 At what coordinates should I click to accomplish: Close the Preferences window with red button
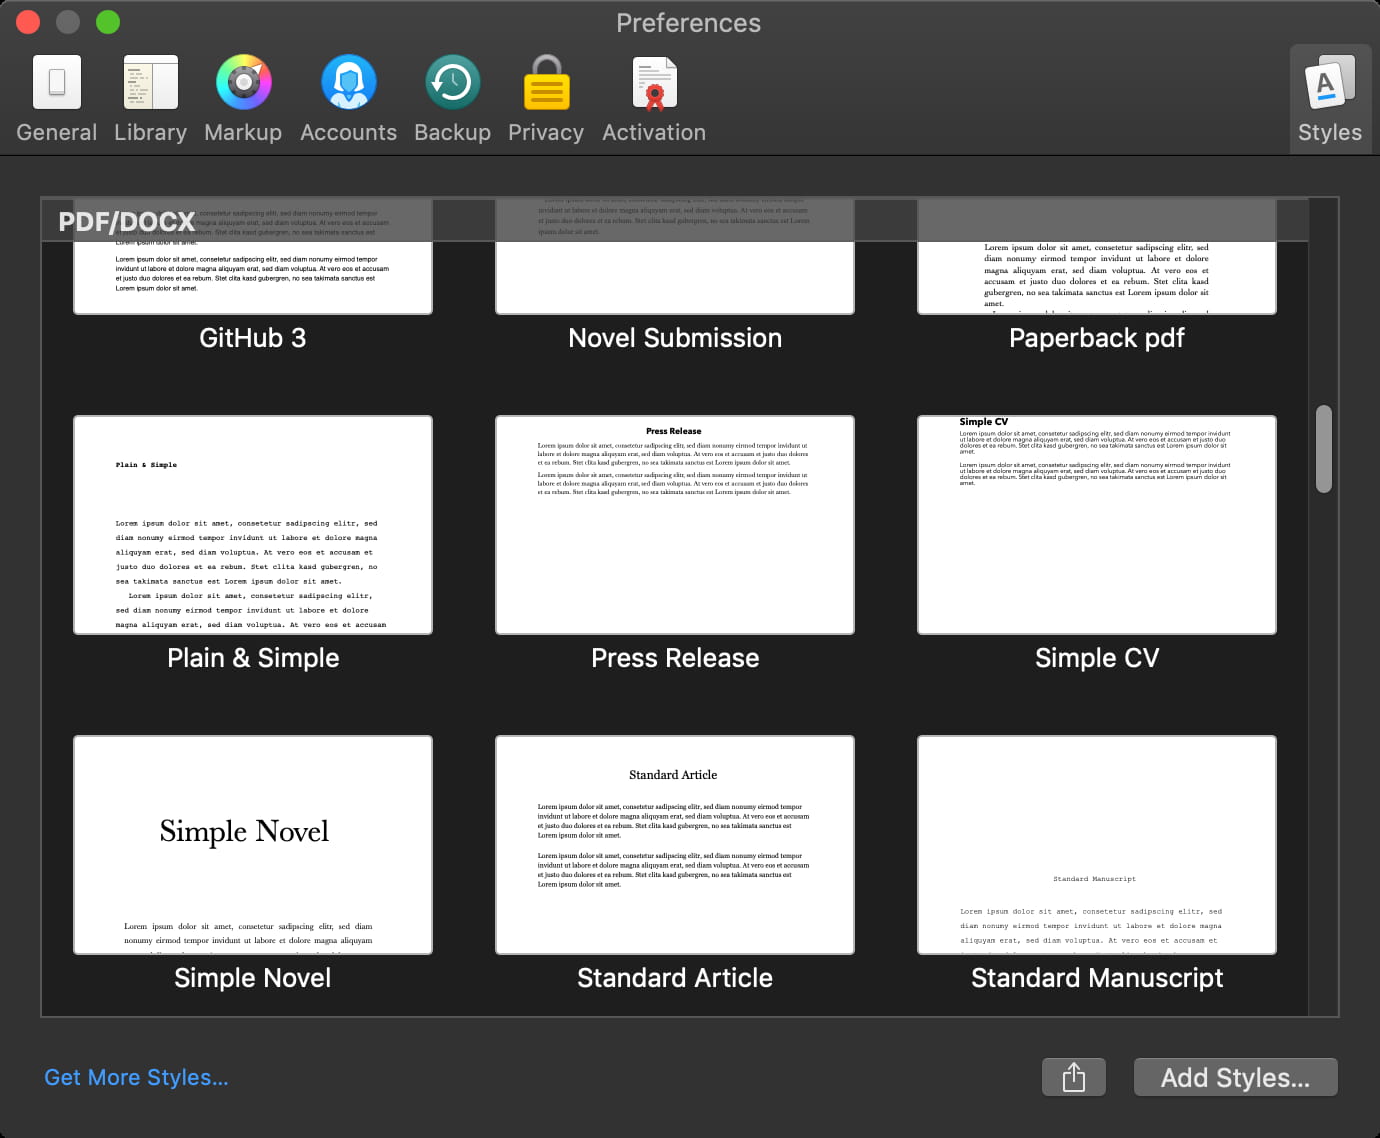(x=28, y=22)
